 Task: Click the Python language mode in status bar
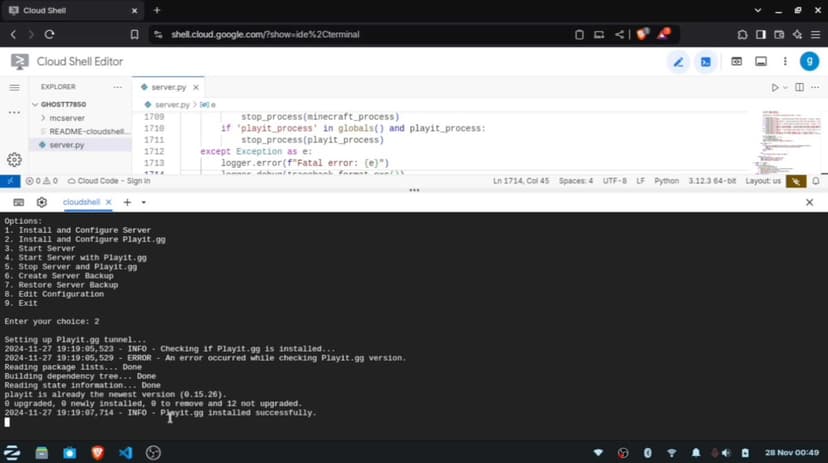coord(666,181)
